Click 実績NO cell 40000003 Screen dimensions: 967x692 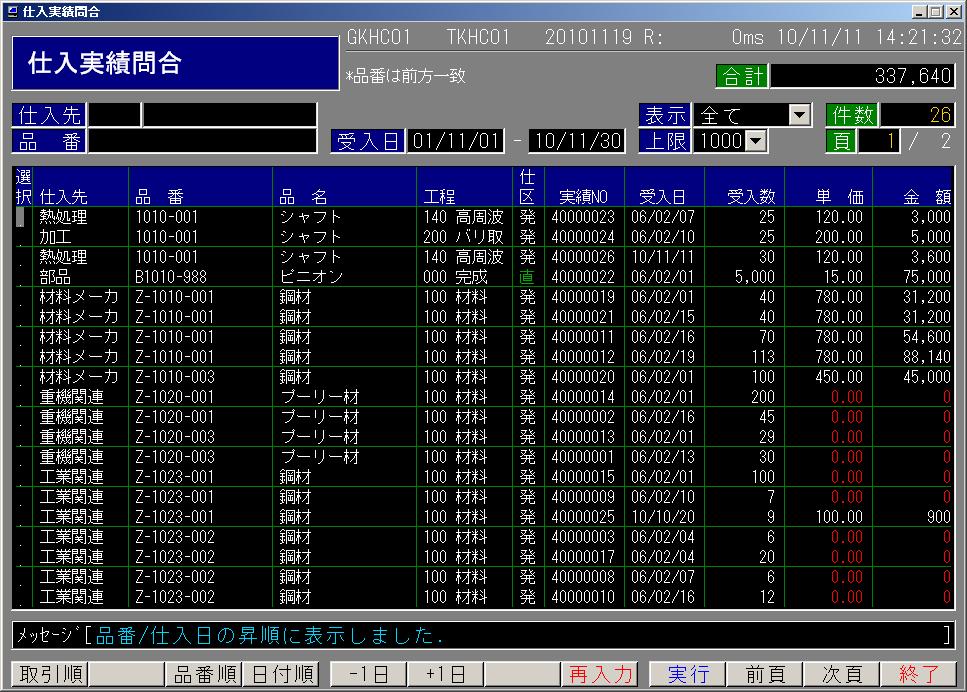[x=583, y=537]
